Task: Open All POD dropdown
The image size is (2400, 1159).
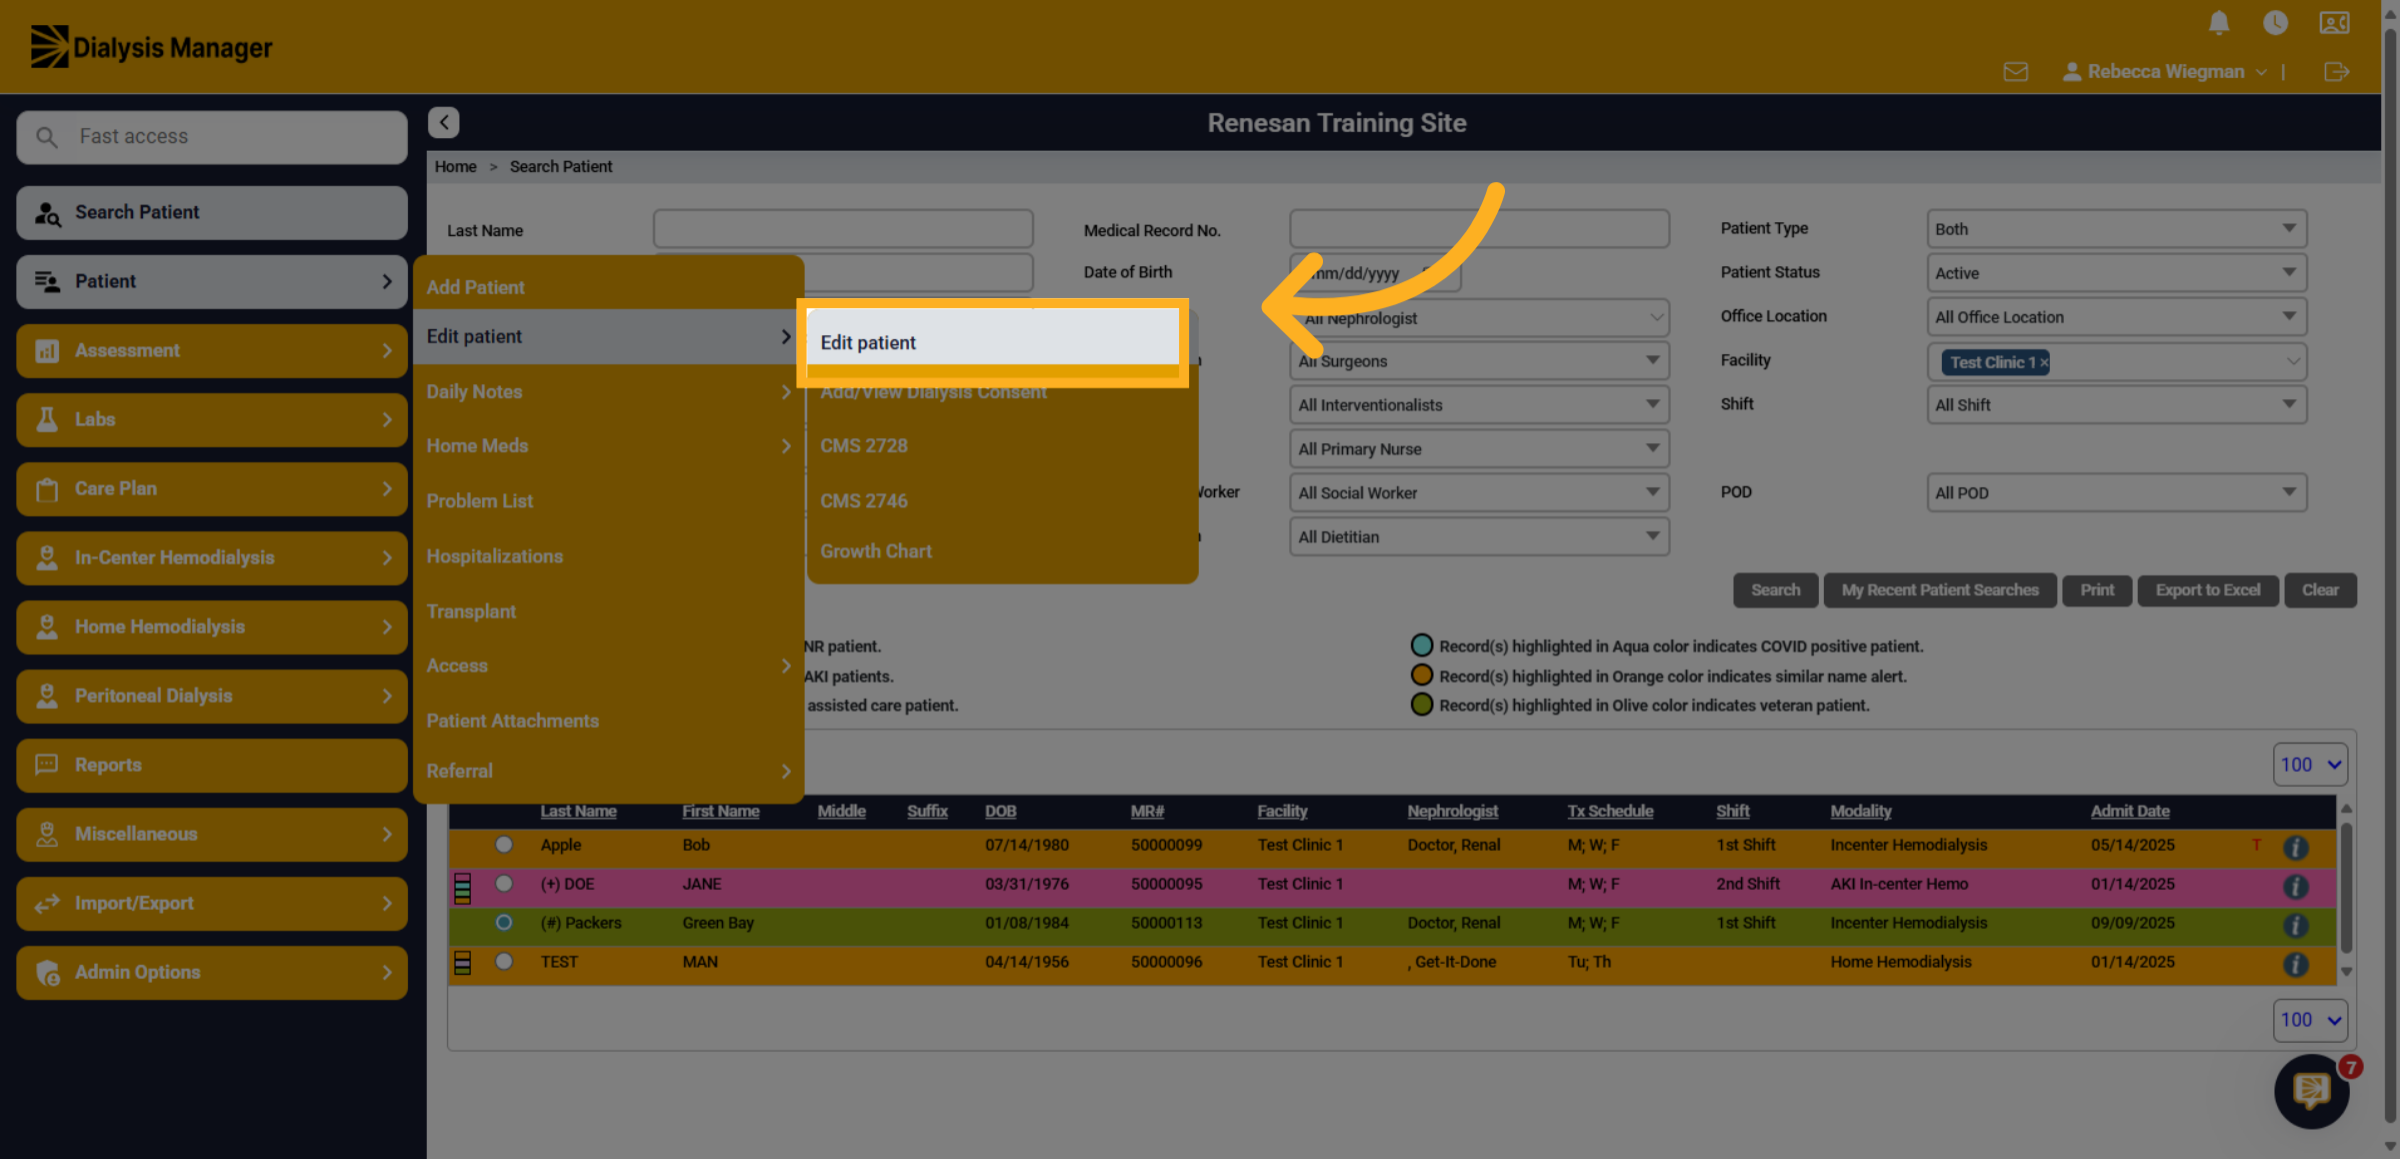Action: (2116, 493)
